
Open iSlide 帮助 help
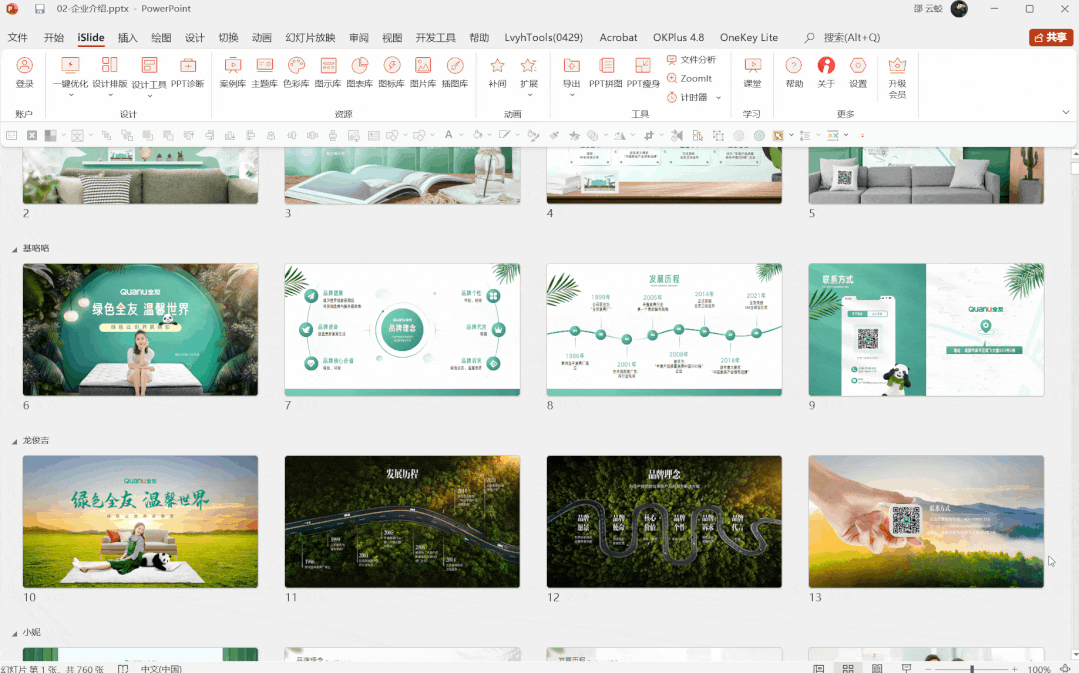tap(794, 72)
